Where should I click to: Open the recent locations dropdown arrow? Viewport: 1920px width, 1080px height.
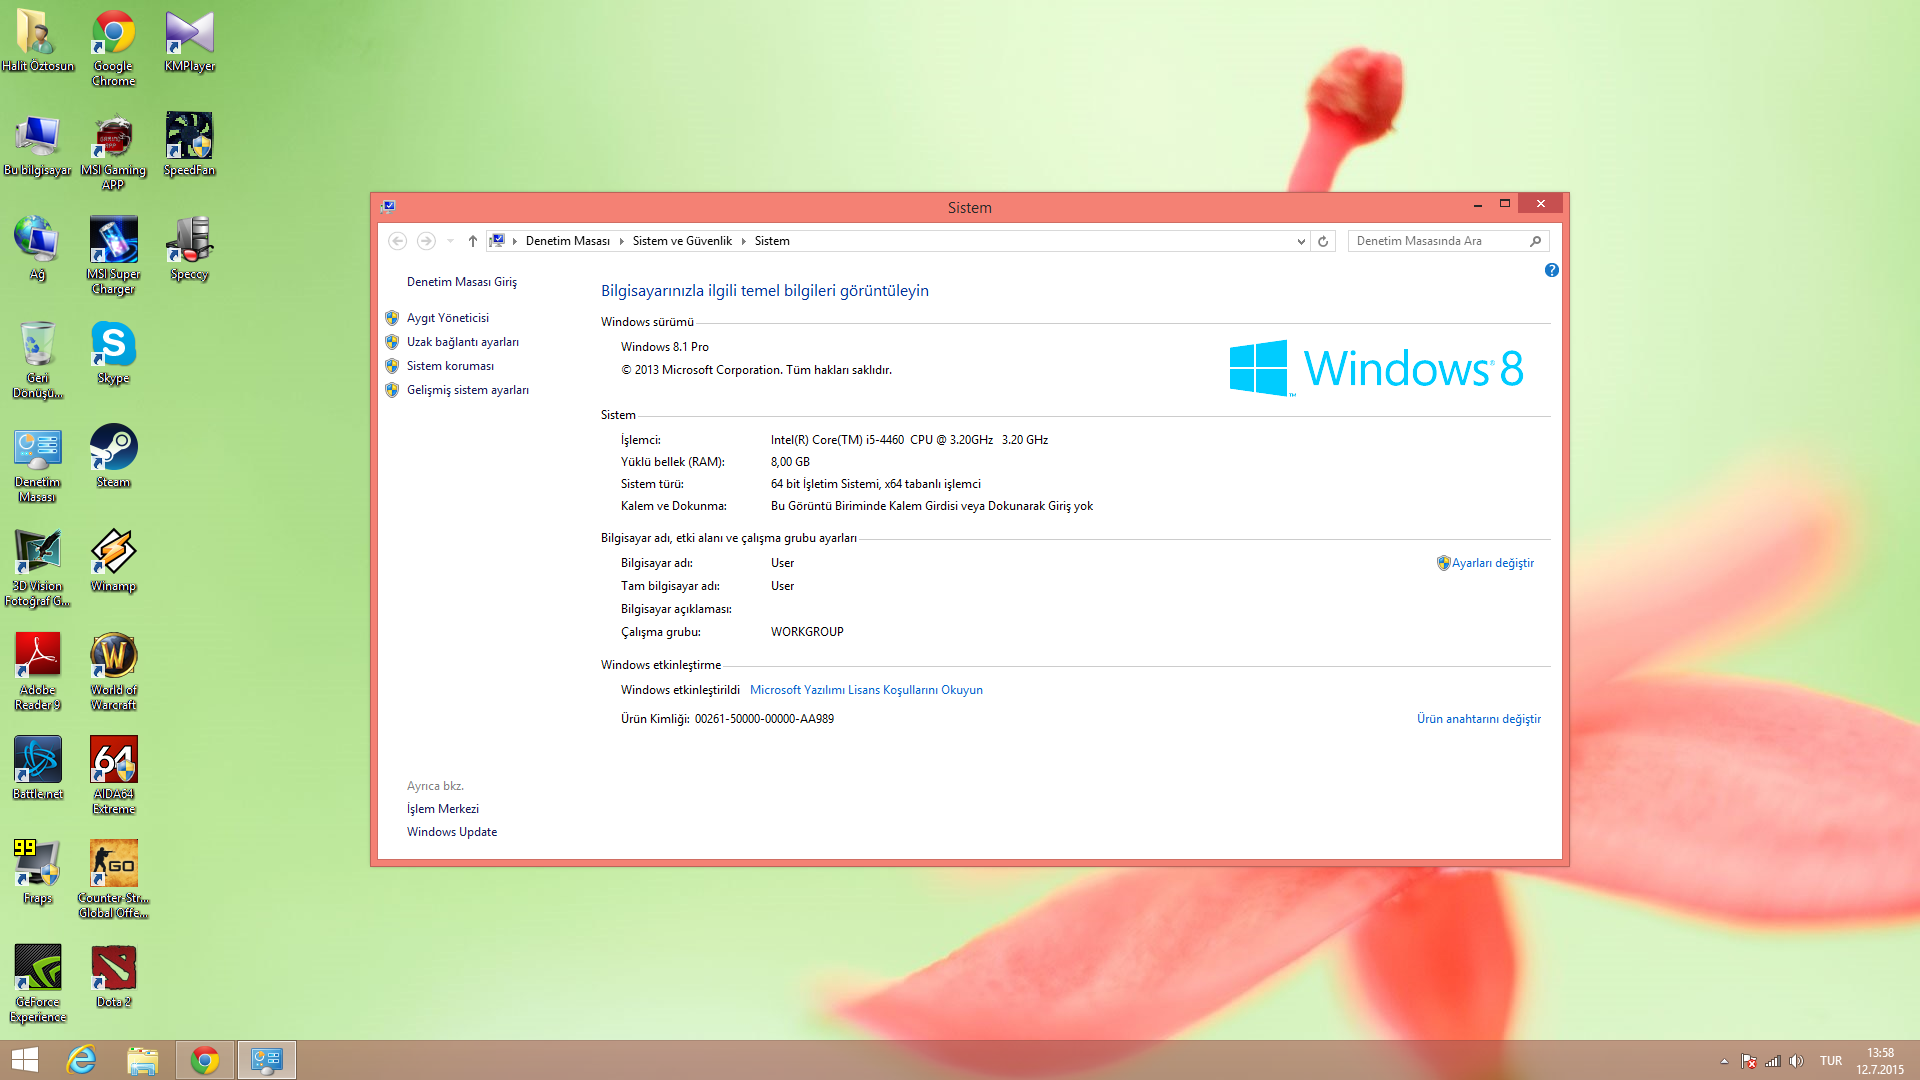[450, 241]
